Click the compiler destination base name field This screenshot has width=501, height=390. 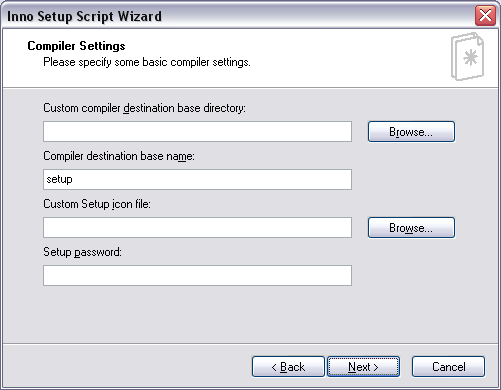[x=197, y=180]
